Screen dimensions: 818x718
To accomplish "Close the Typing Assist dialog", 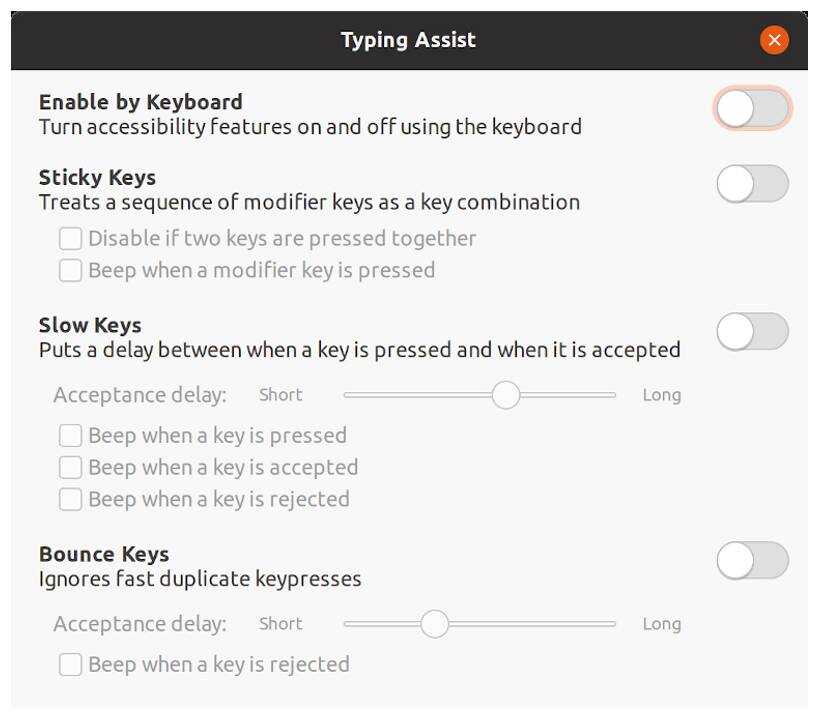I will coord(774,40).
